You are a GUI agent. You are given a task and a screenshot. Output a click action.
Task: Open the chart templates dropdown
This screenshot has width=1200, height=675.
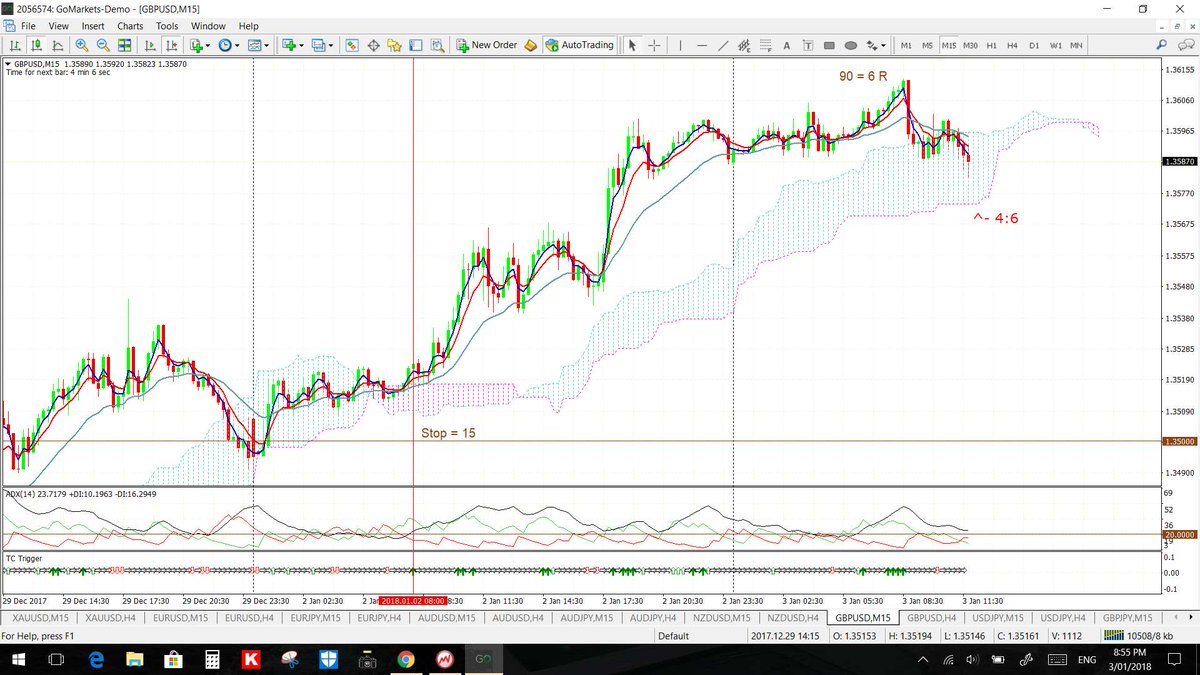[x=257, y=45]
